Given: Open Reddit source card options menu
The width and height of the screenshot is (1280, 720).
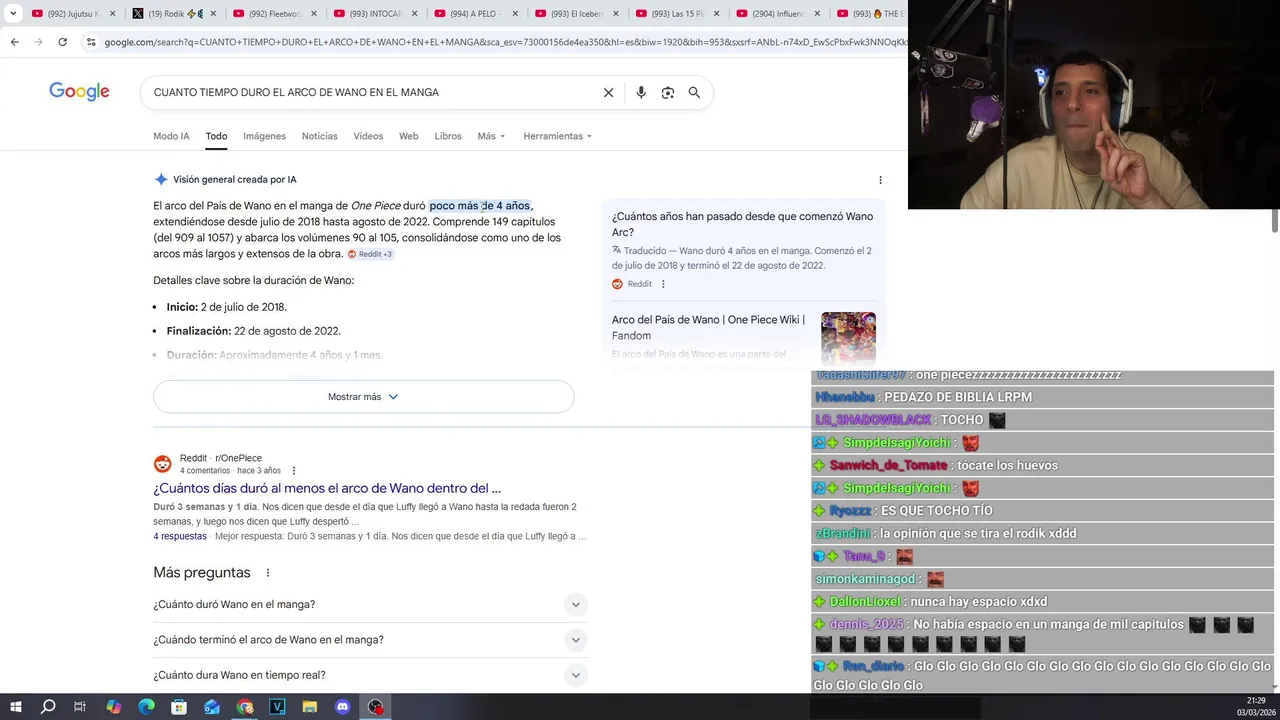Looking at the screenshot, I should coord(662,284).
